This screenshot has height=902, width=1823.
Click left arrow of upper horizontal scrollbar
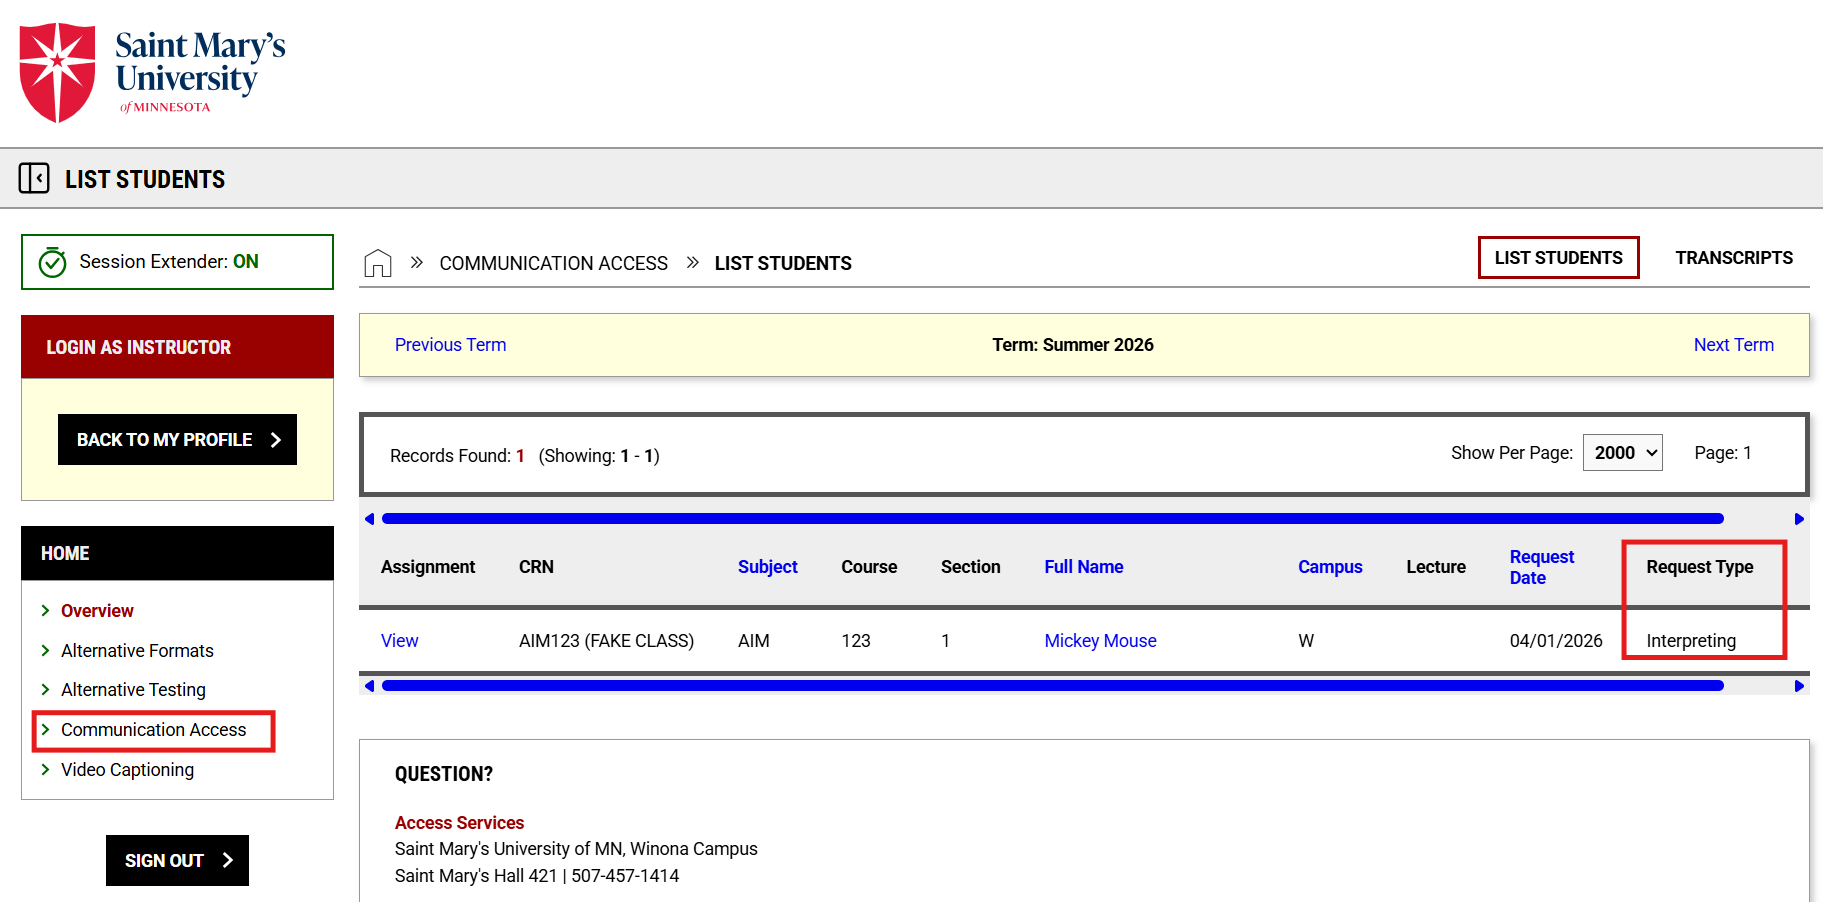[369, 519]
